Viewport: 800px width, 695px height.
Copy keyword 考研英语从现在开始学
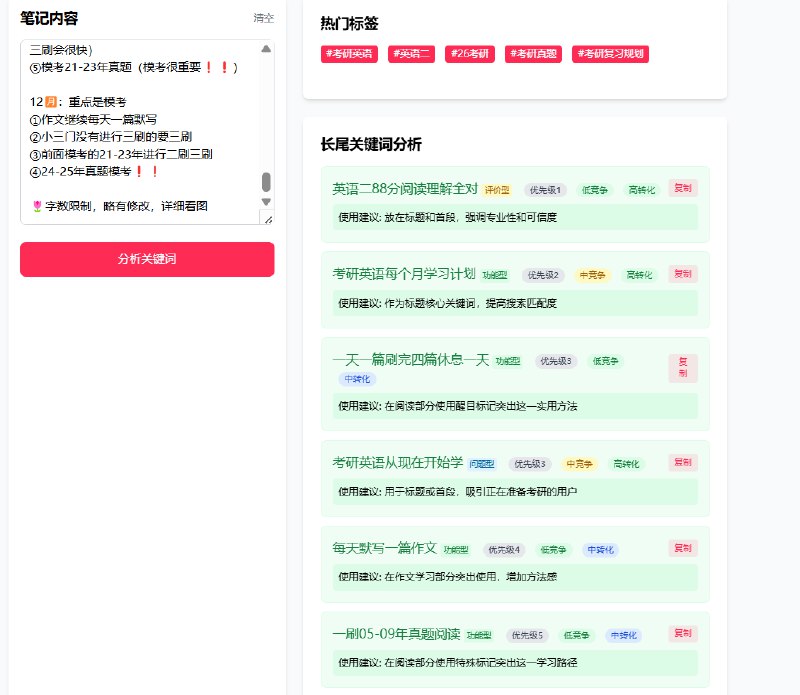[x=683, y=462]
